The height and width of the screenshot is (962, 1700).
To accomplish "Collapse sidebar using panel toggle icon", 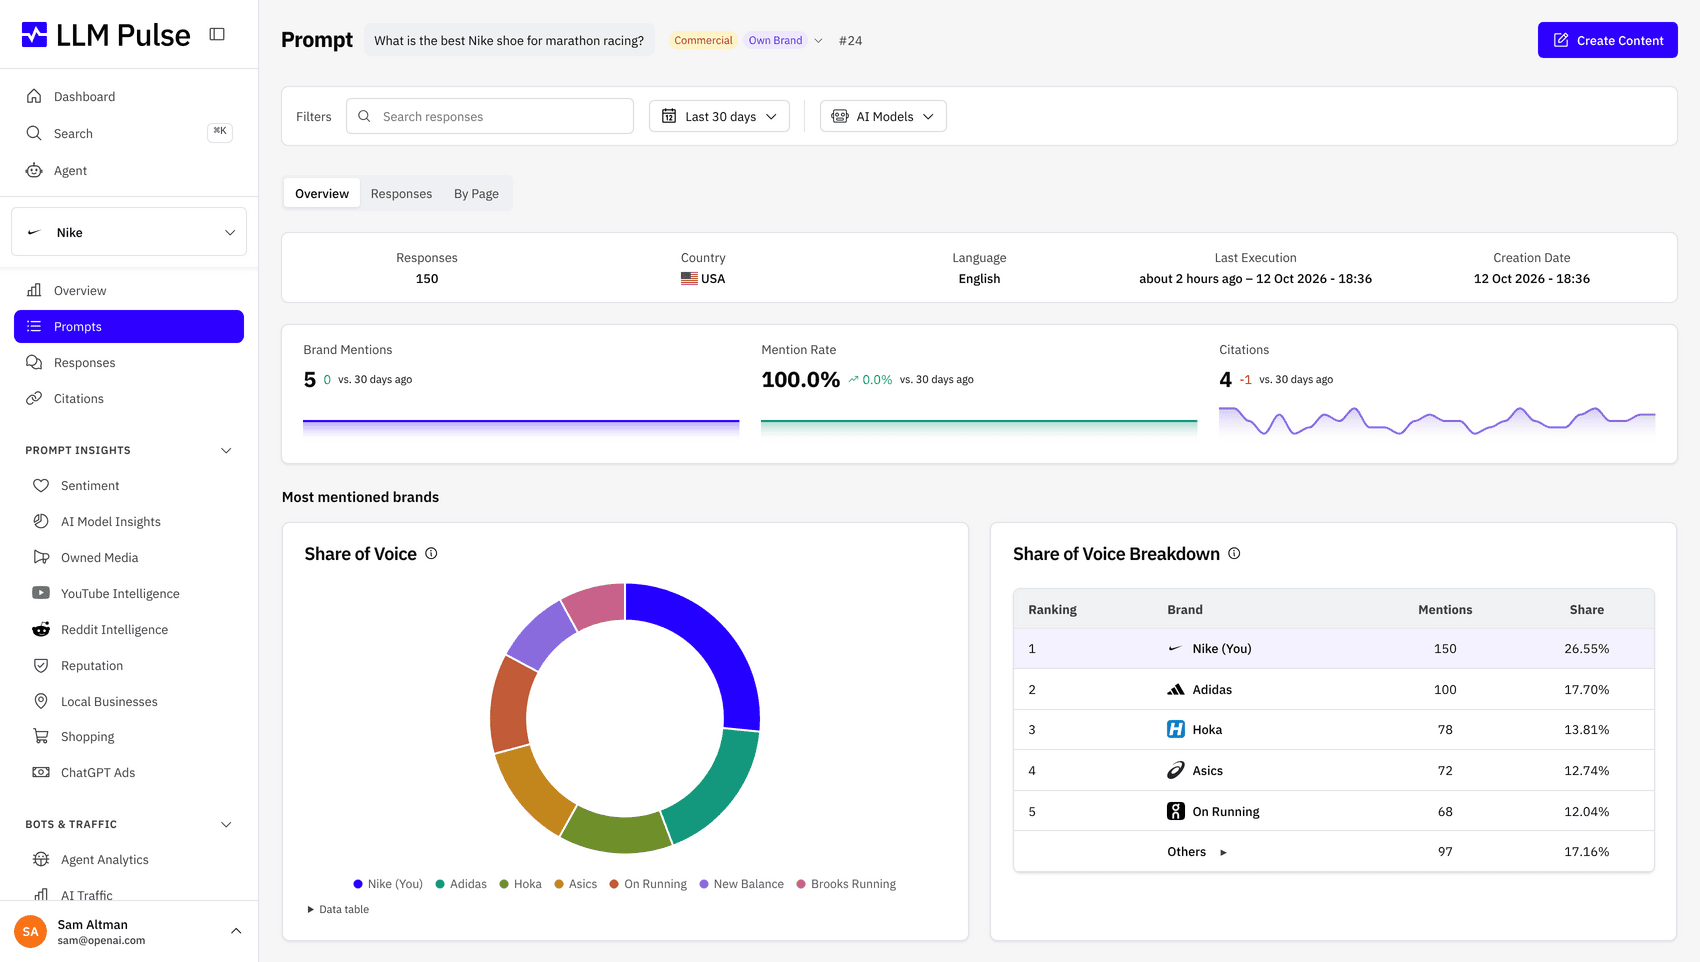I will 217,34.
